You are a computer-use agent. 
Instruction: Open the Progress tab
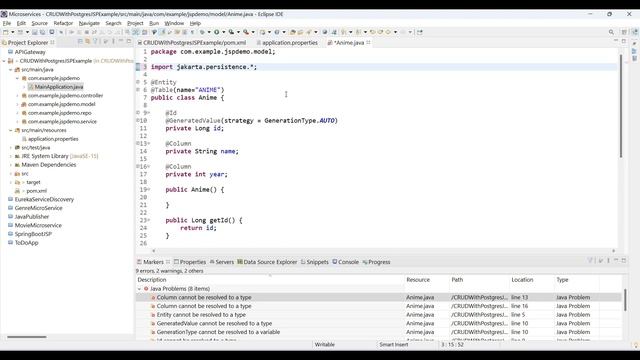376,262
